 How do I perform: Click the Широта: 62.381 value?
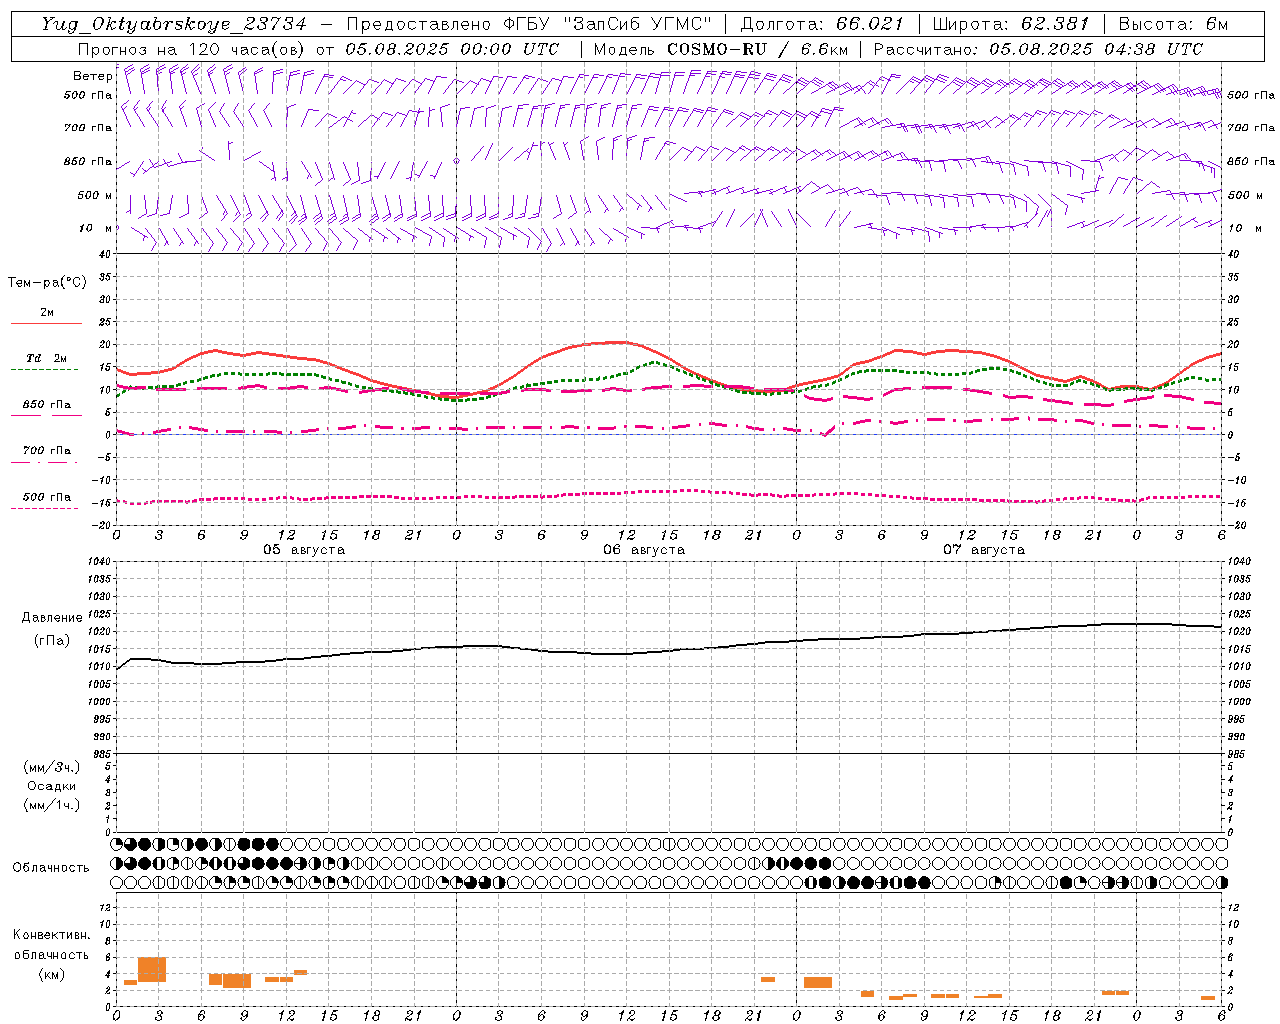1010,24
